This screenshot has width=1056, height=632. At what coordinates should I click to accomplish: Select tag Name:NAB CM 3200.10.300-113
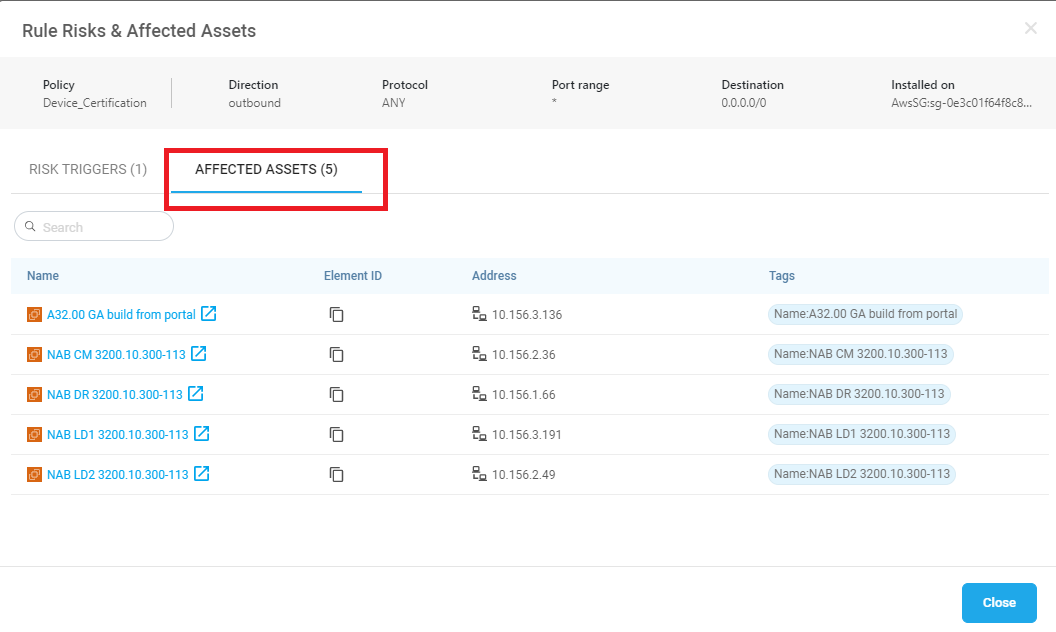pyautogui.click(x=860, y=354)
